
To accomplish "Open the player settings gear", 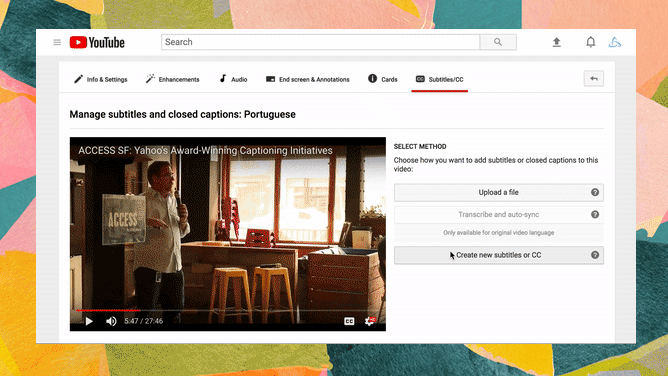I will point(370,321).
